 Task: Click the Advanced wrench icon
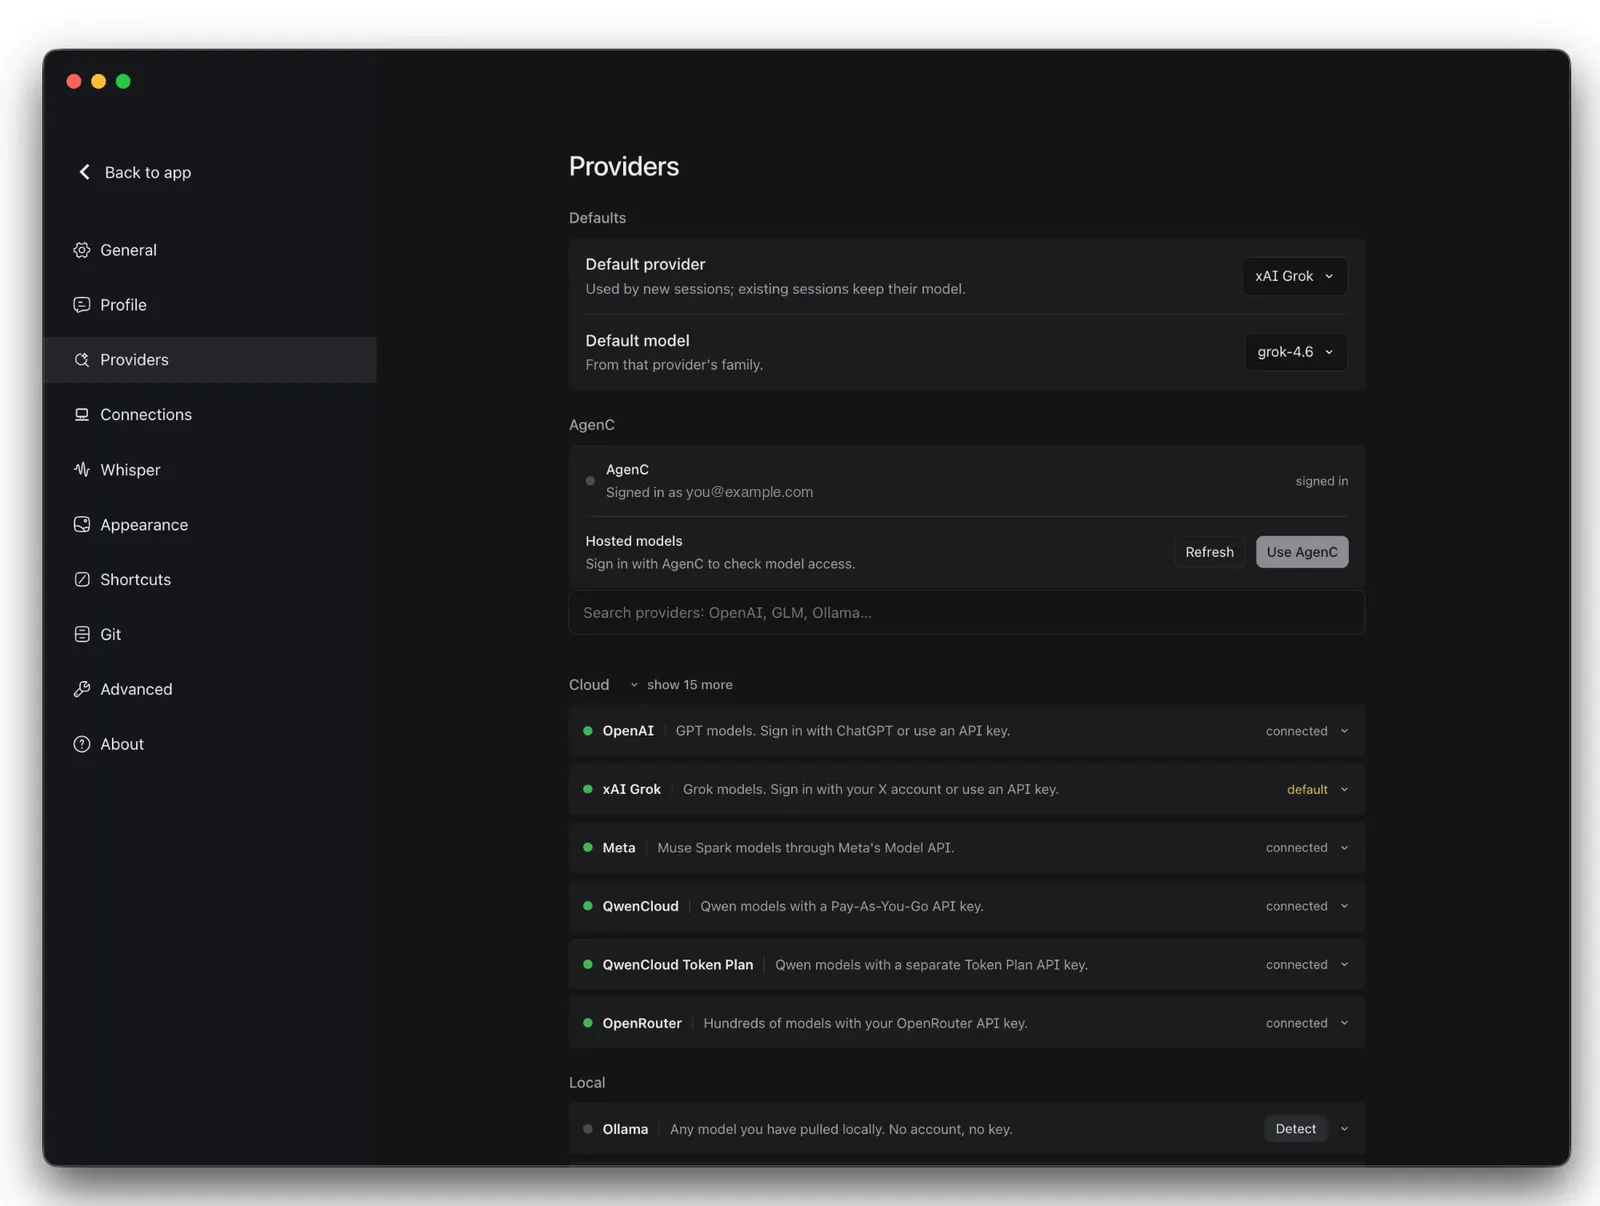tap(82, 689)
